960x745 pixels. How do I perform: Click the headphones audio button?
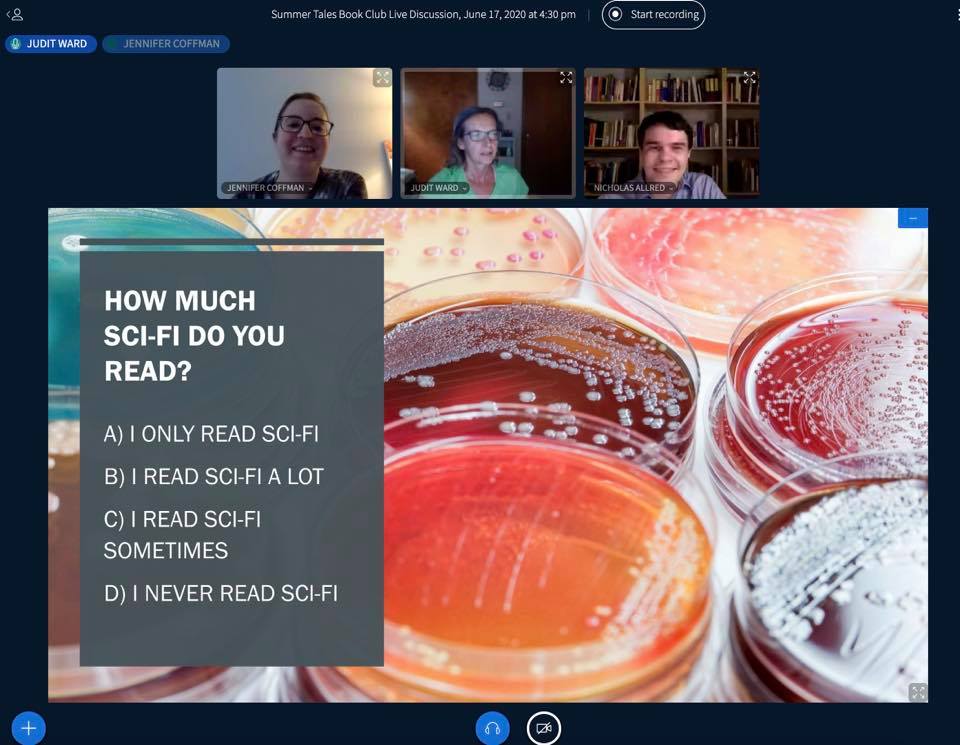[x=492, y=728]
